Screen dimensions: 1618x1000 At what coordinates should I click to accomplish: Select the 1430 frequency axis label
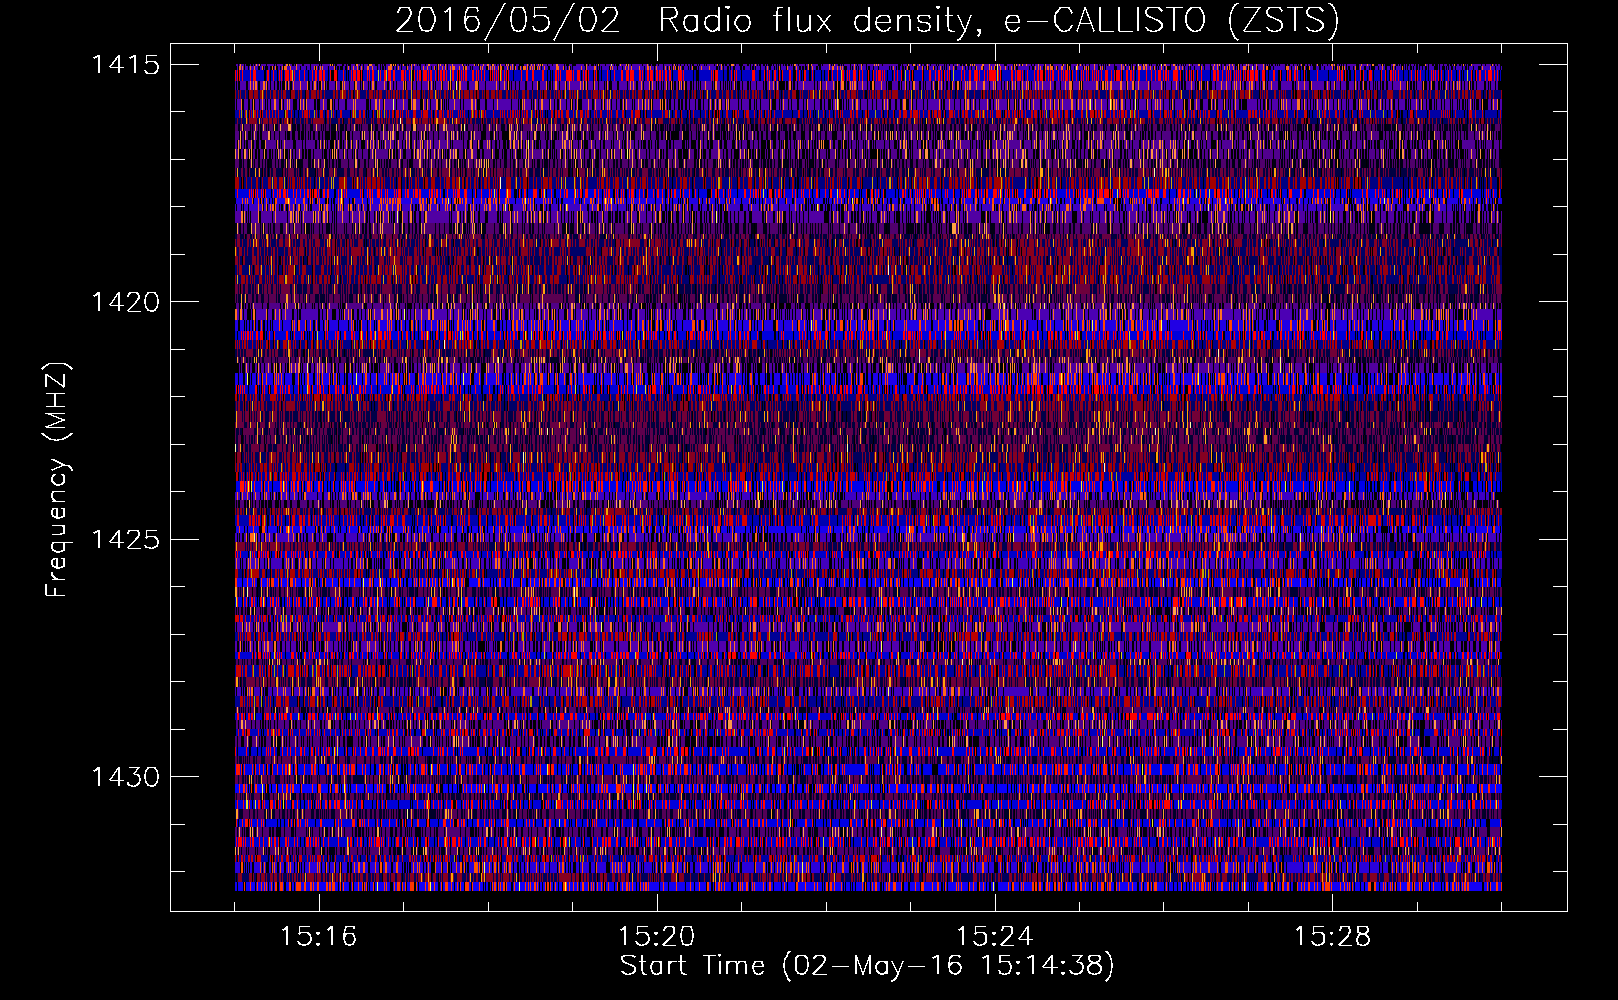click(x=125, y=778)
